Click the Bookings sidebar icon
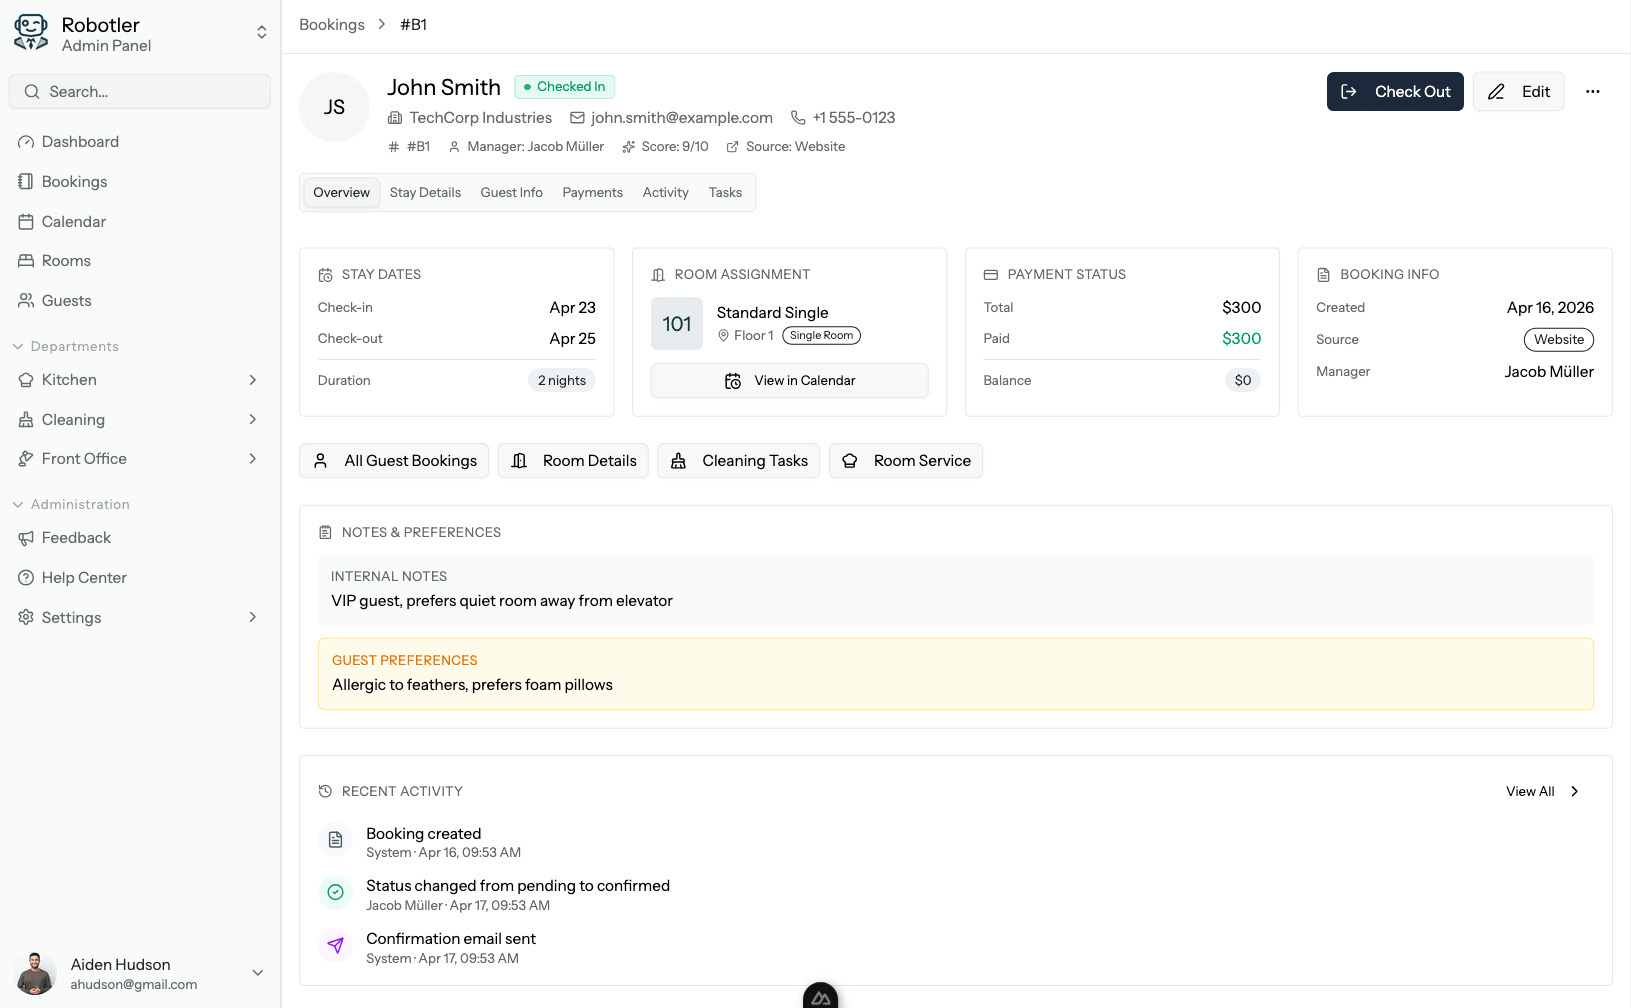The height and width of the screenshot is (1008, 1631). pos(26,181)
